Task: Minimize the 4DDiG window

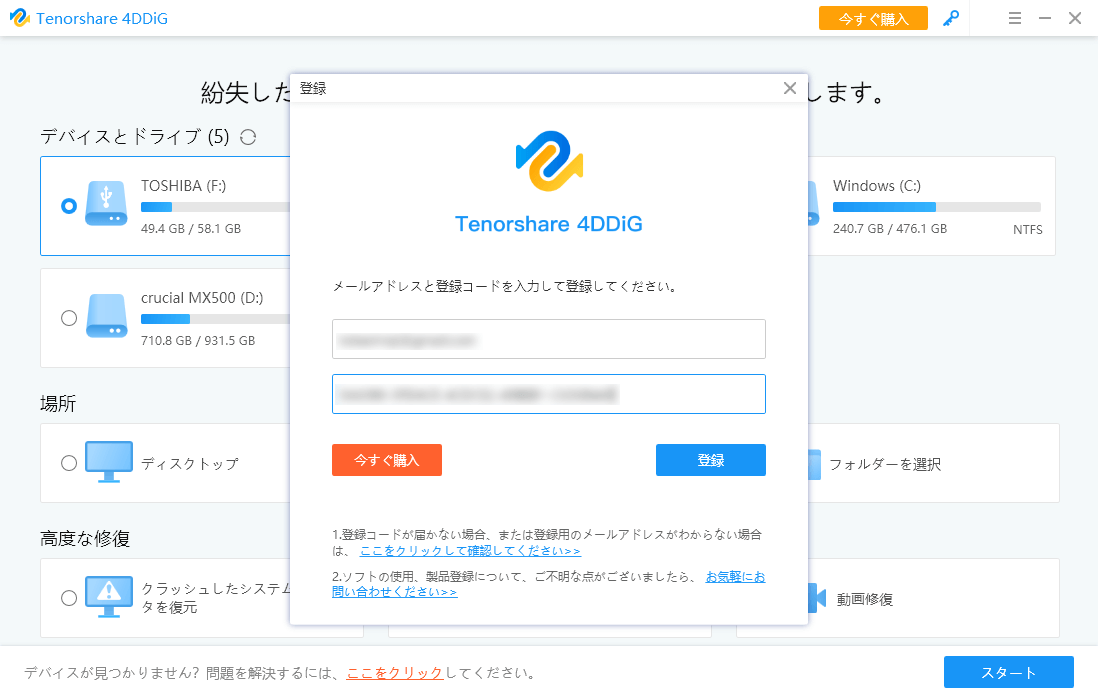Action: tap(1045, 18)
